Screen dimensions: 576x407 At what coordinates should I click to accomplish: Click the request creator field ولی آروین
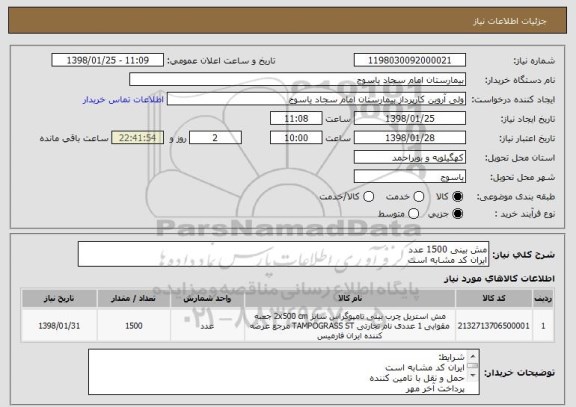(x=316, y=99)
